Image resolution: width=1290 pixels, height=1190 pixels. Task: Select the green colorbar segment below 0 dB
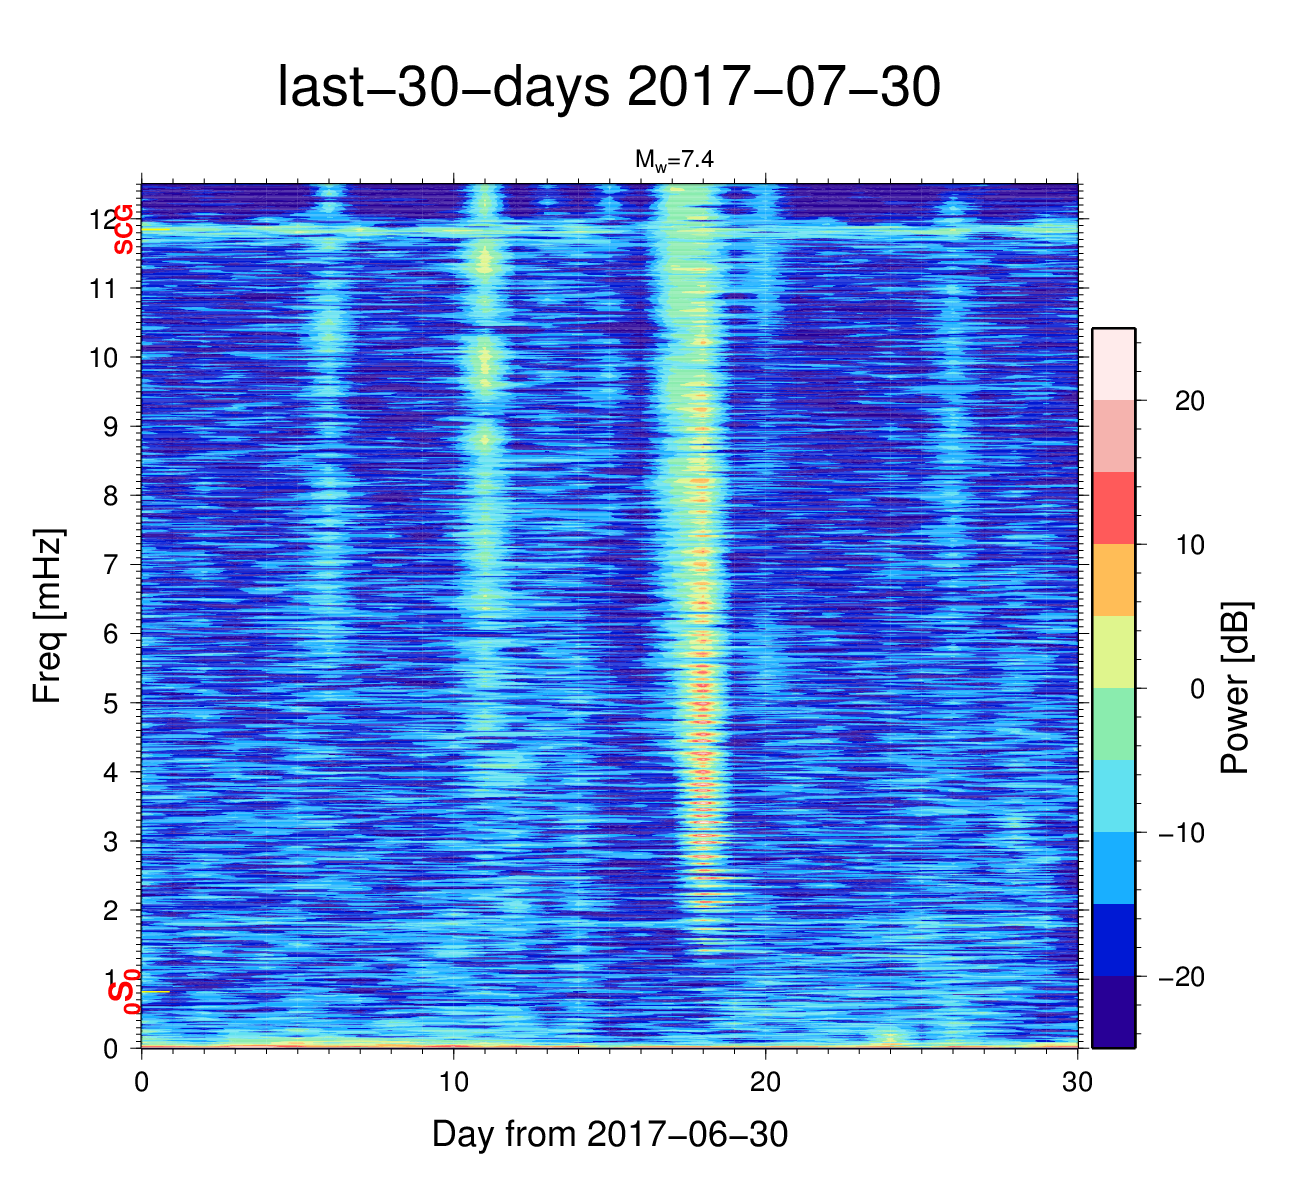pos(1113,724)
